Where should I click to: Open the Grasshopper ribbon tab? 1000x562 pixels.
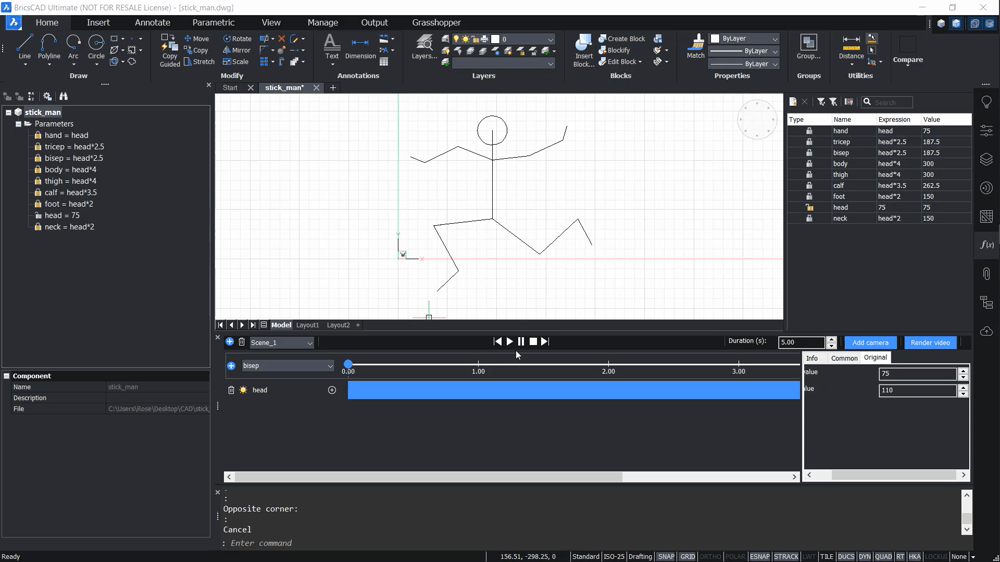click(x=436, y=22)
